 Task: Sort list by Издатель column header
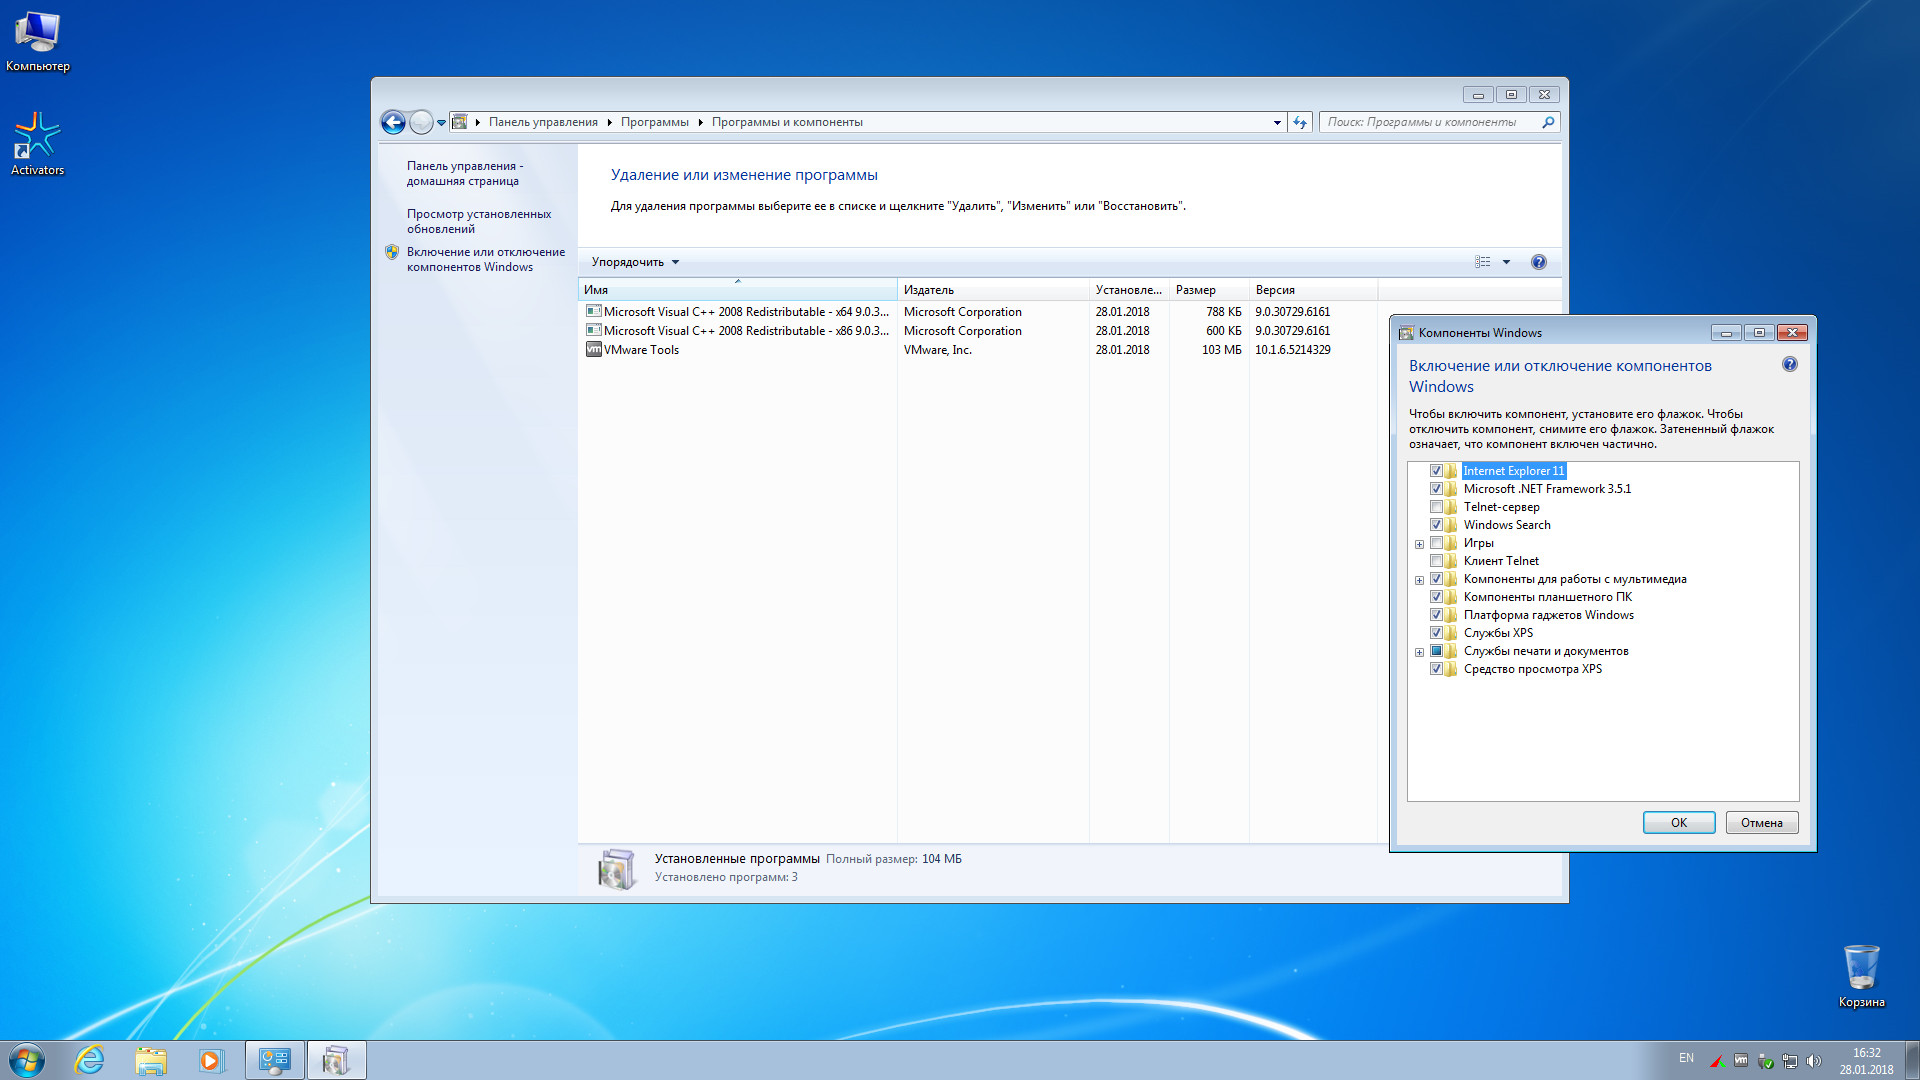pyautogui.click(x=929, y=290)
